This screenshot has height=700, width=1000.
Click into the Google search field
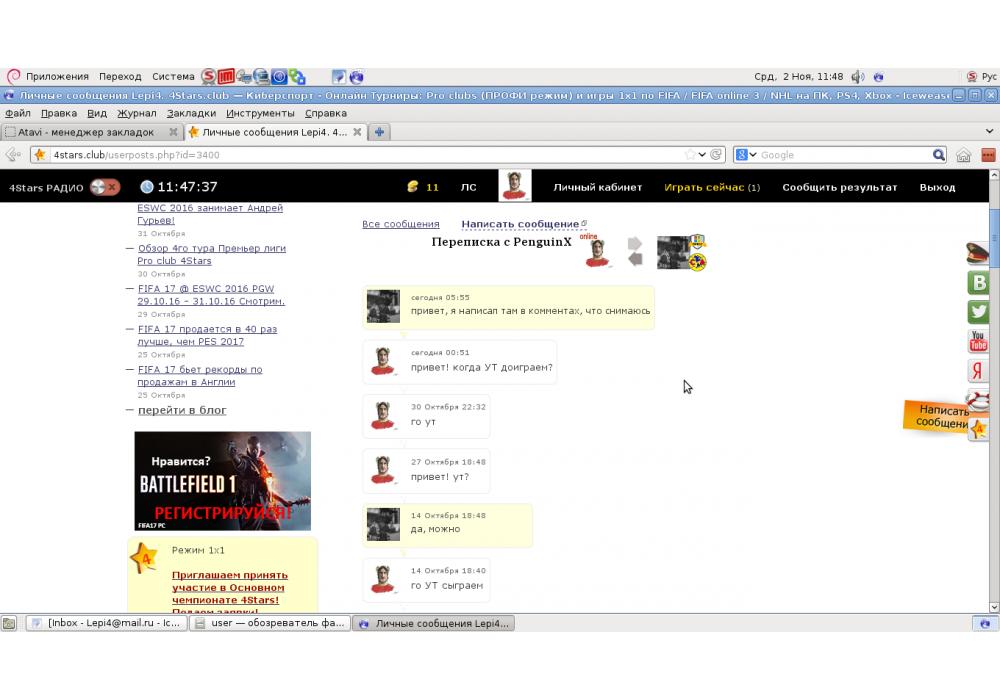840,155
